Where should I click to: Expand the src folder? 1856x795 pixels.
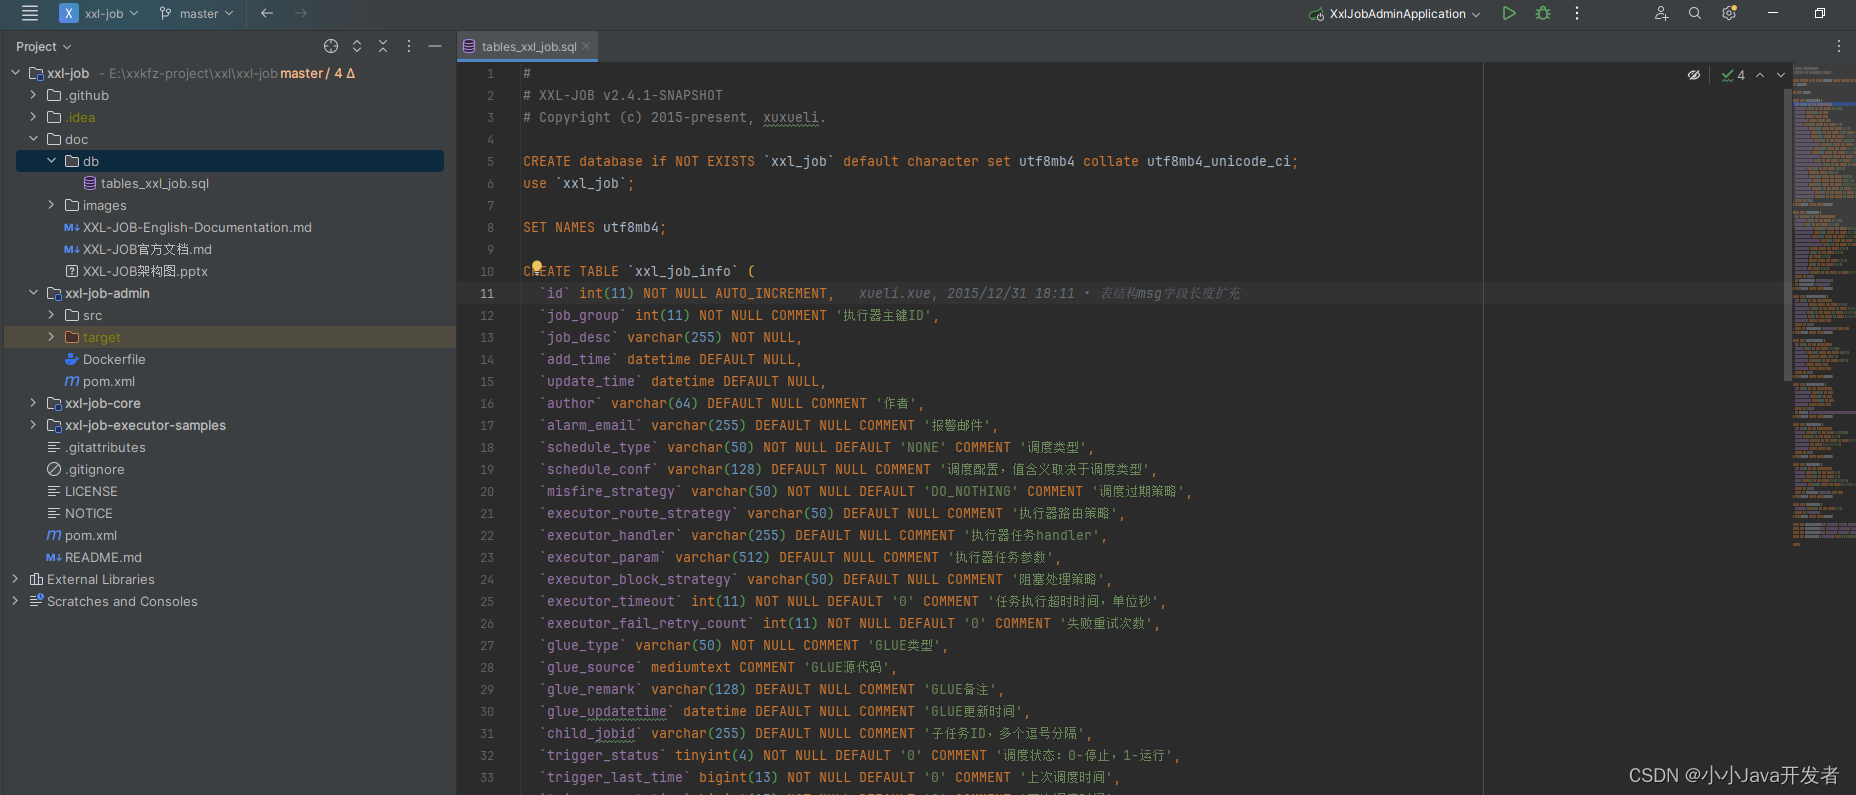point(52,315)
